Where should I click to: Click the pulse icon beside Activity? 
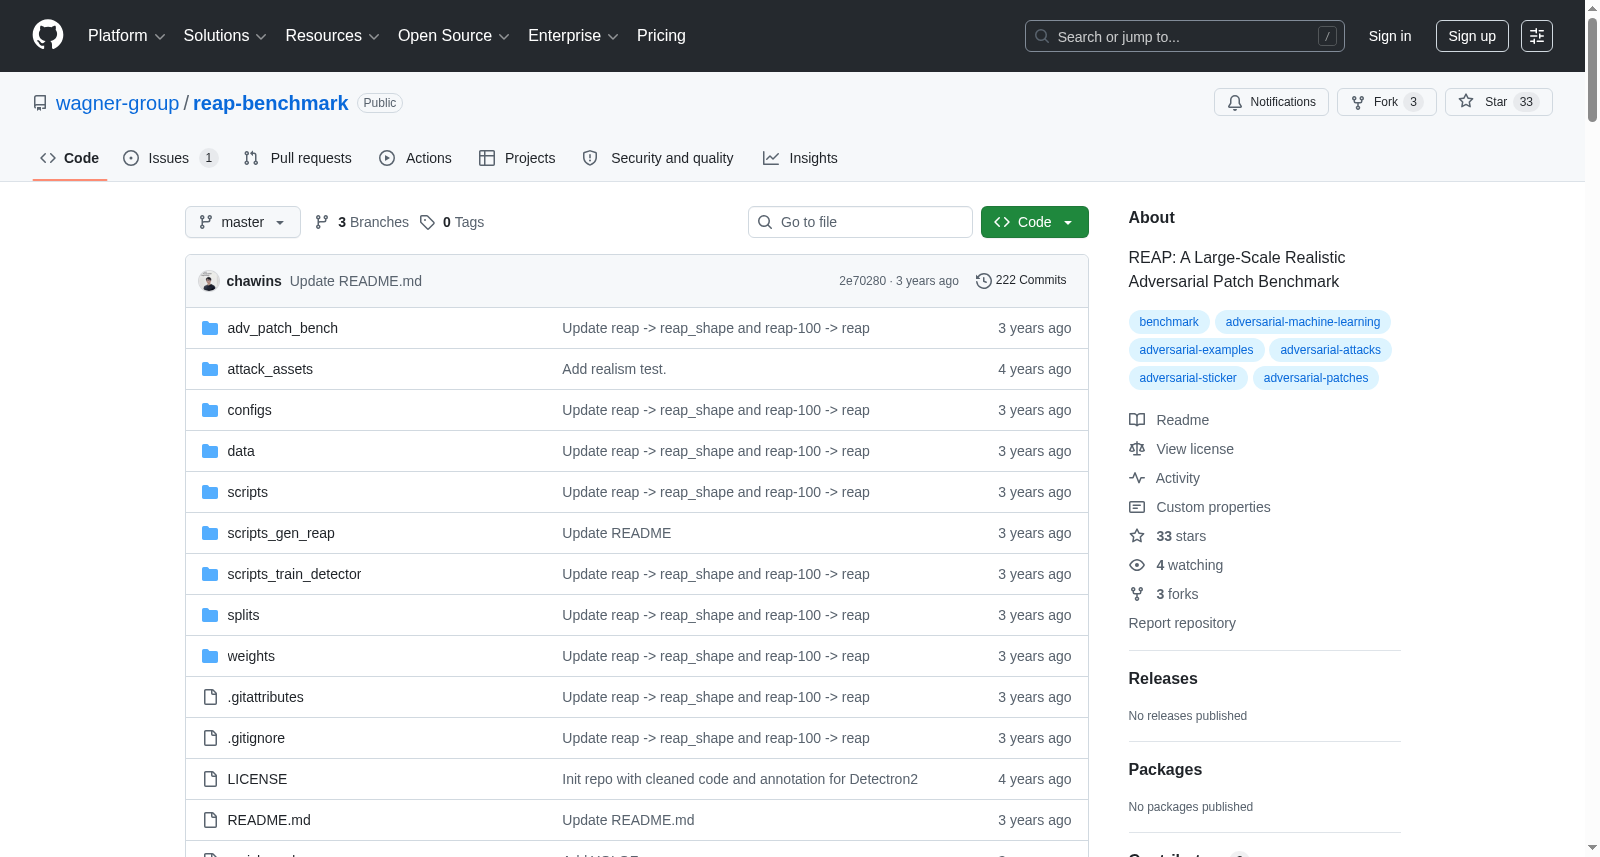(x=1137, y=478)
